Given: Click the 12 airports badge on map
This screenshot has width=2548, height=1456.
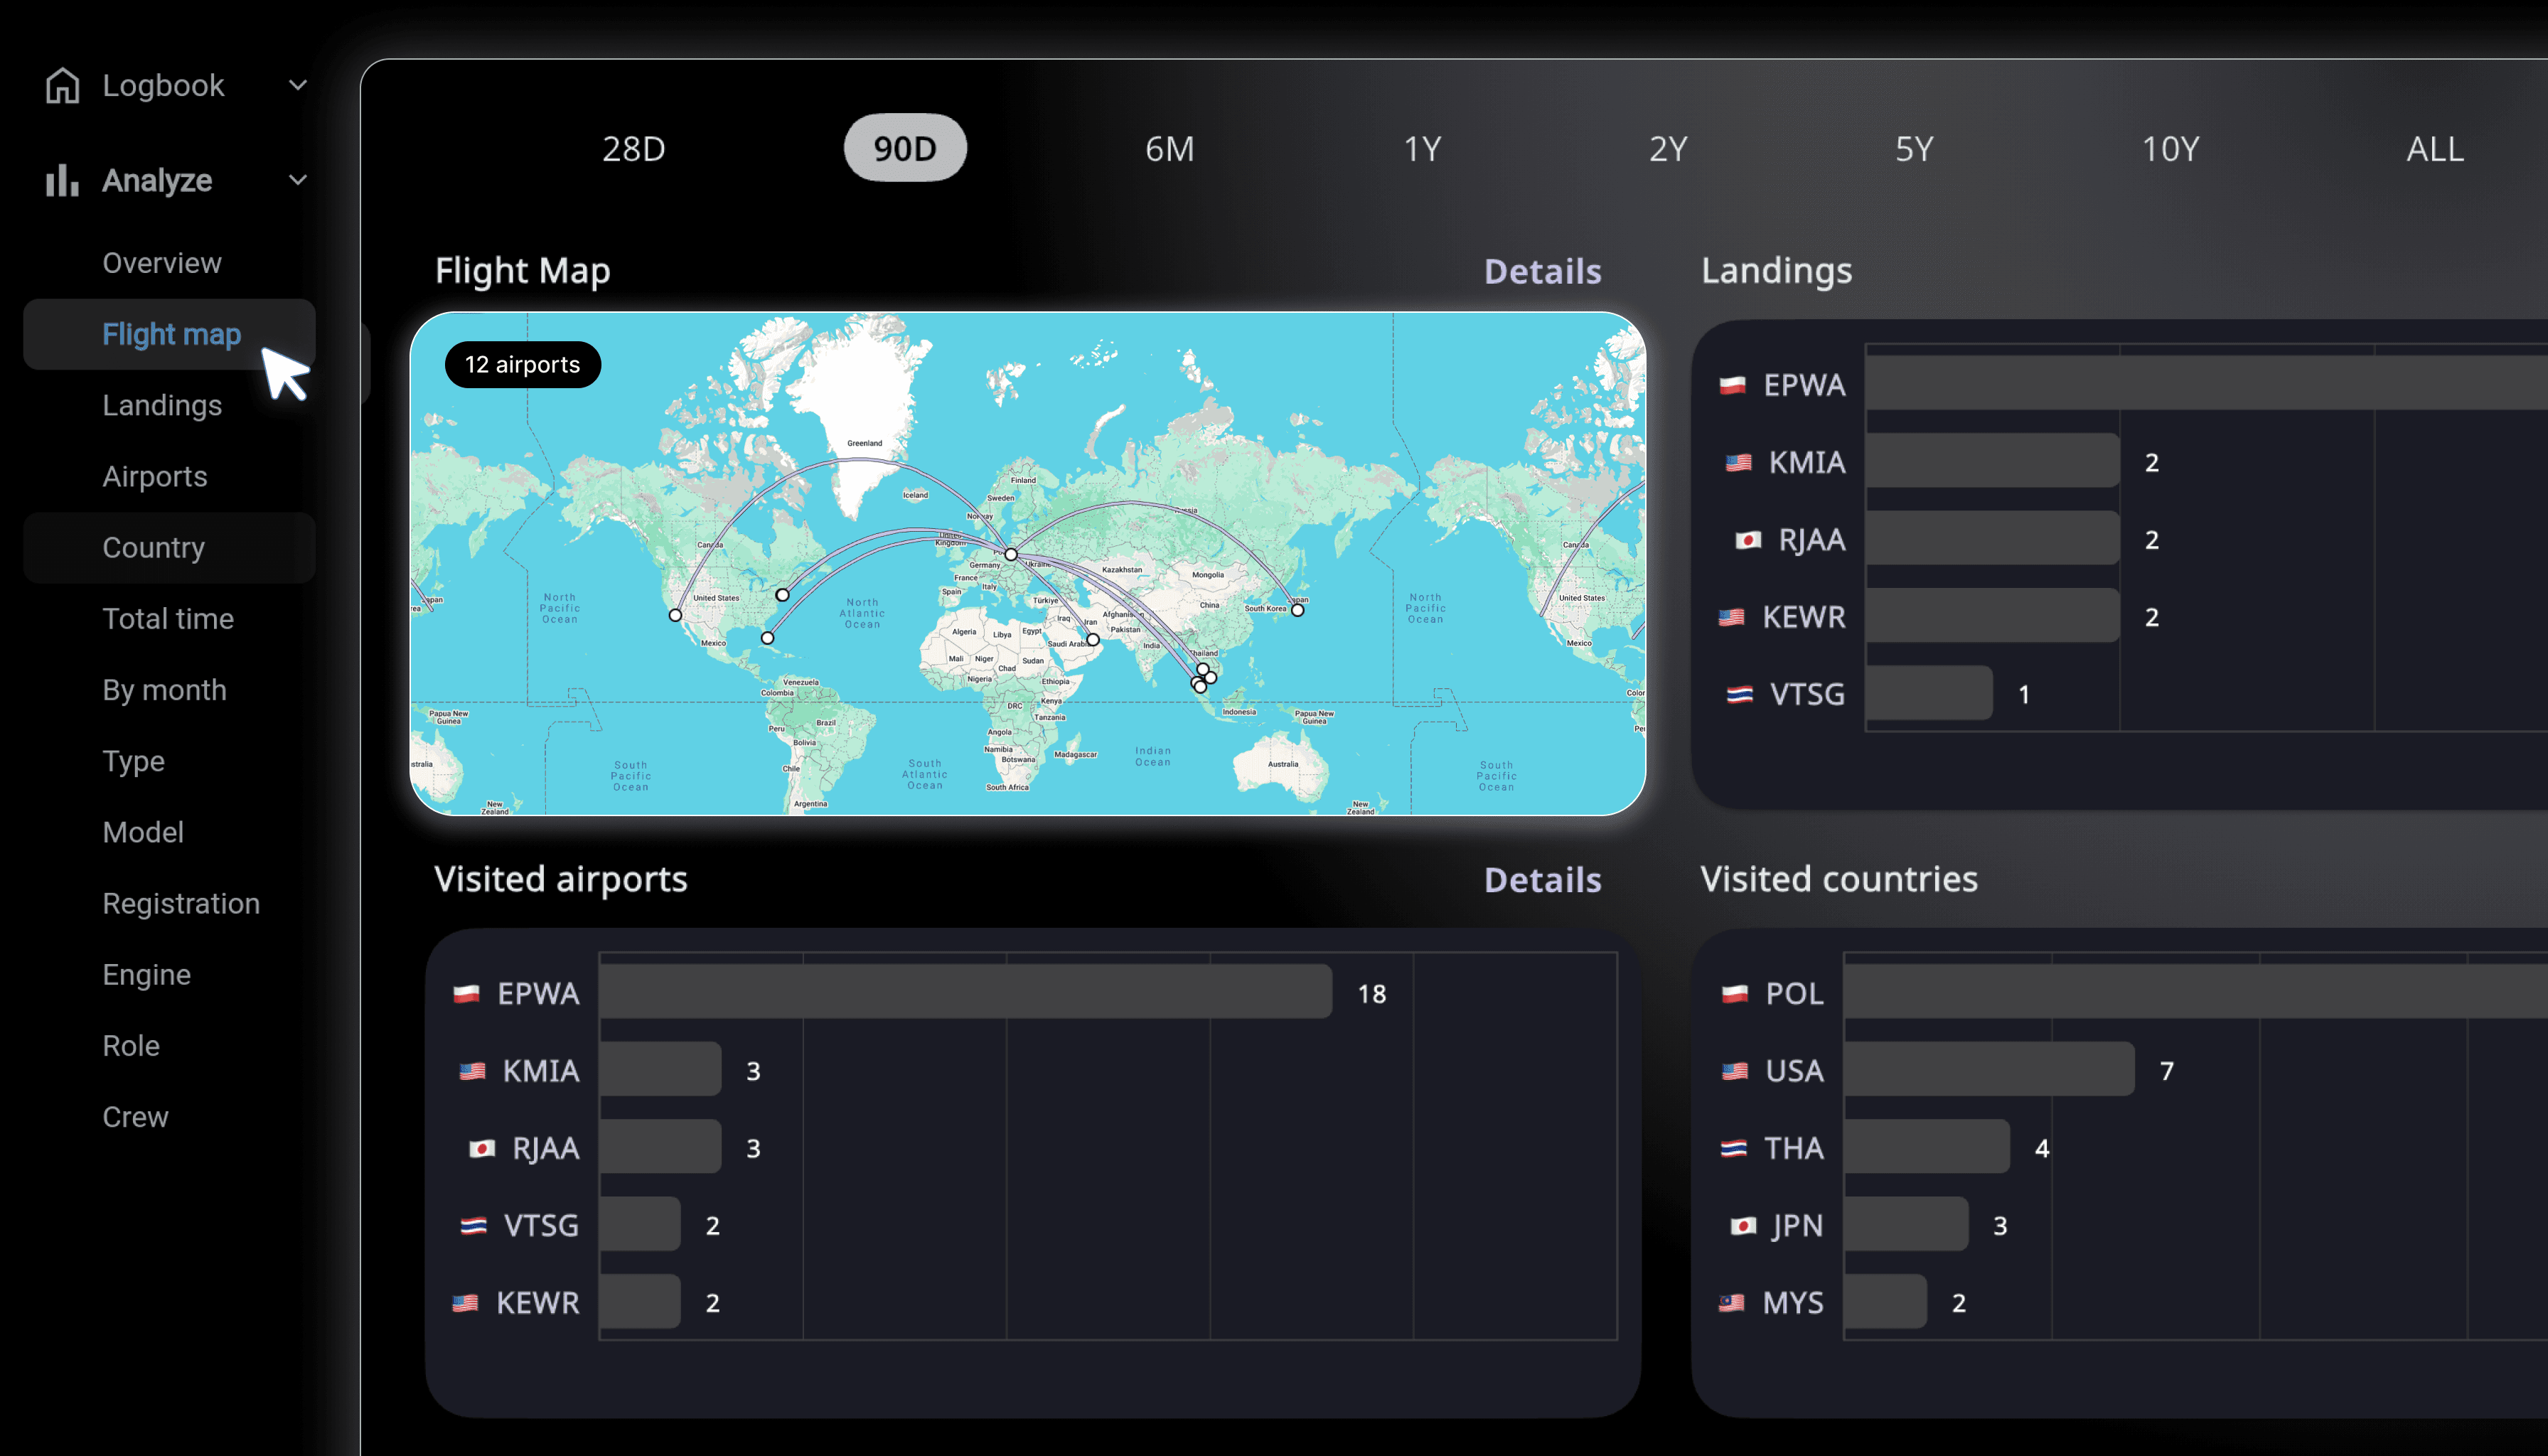Looking at the screenshot, I should click(522, 365).
